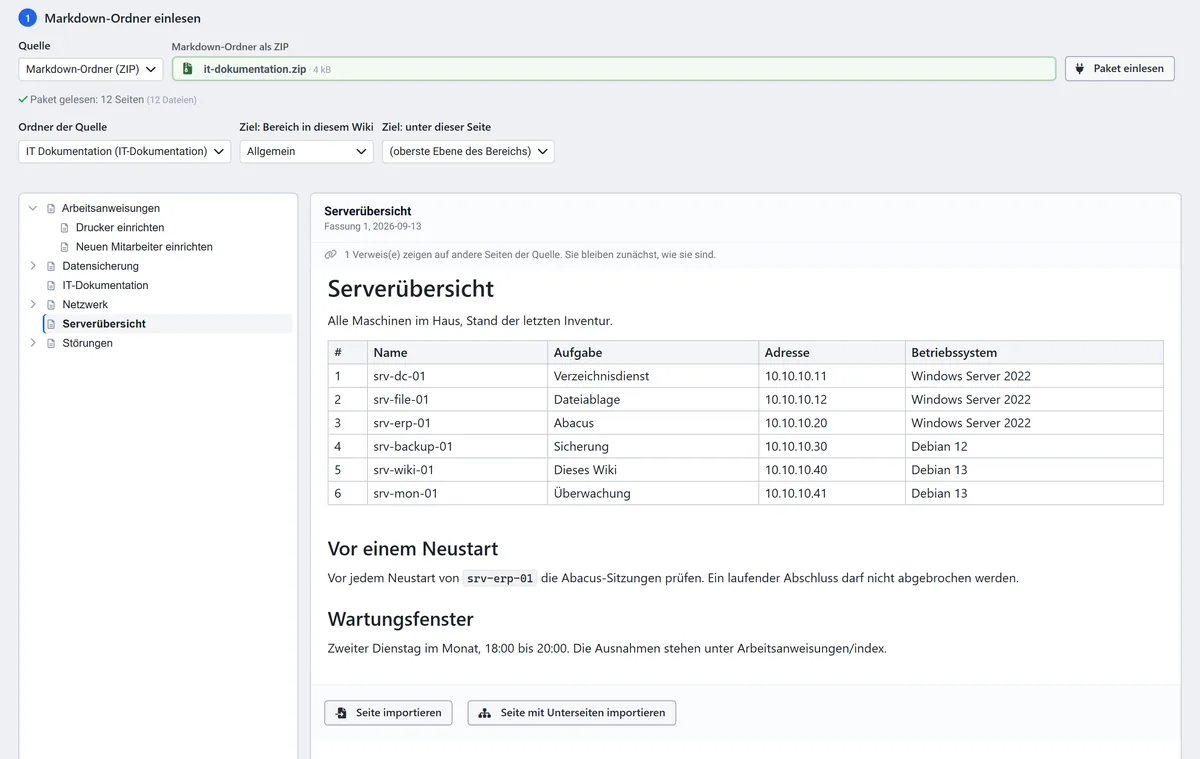Click page icon next to Serverübersicht
Viewport: 1200px width, 759px height.
51,324
